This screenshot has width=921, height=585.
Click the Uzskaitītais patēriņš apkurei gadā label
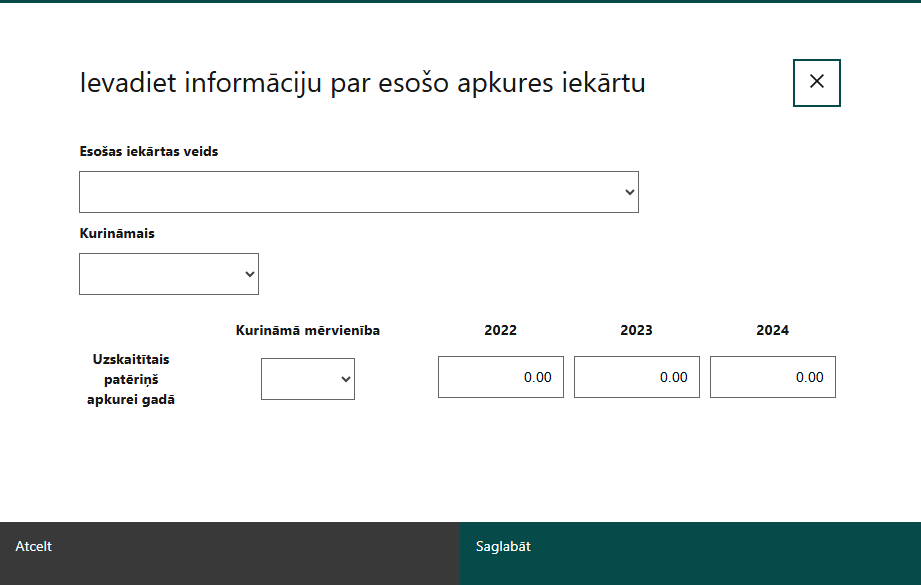[131, 379]
